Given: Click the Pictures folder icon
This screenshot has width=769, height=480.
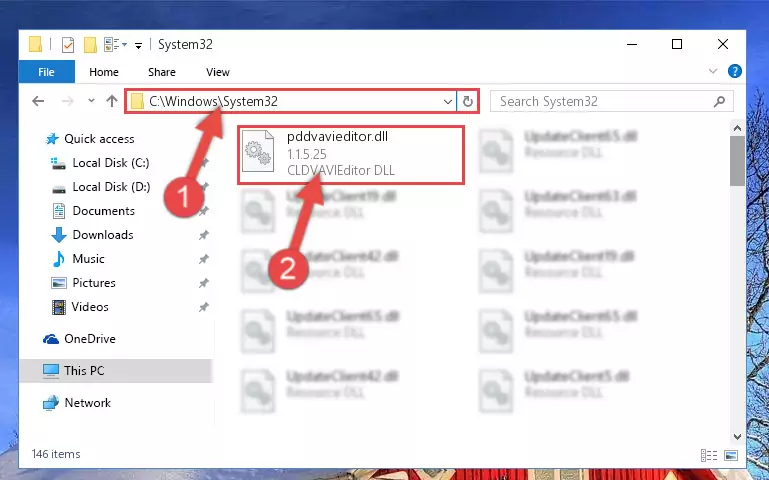Looking at the screenshot, I should 59,283.
